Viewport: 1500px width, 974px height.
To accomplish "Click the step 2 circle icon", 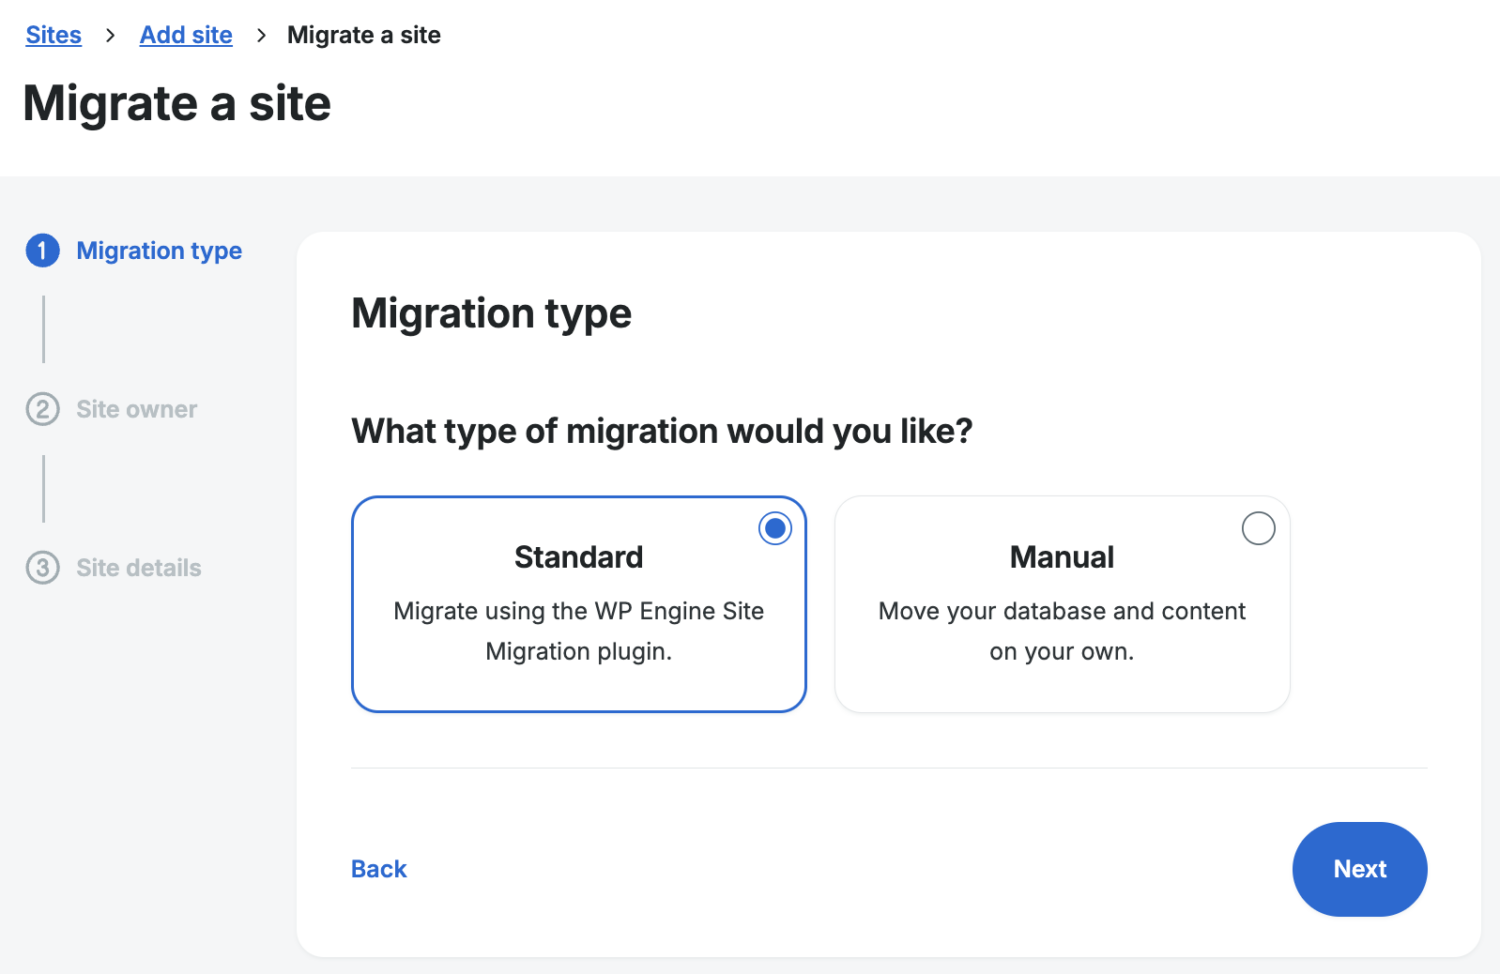I will (42, 409).
